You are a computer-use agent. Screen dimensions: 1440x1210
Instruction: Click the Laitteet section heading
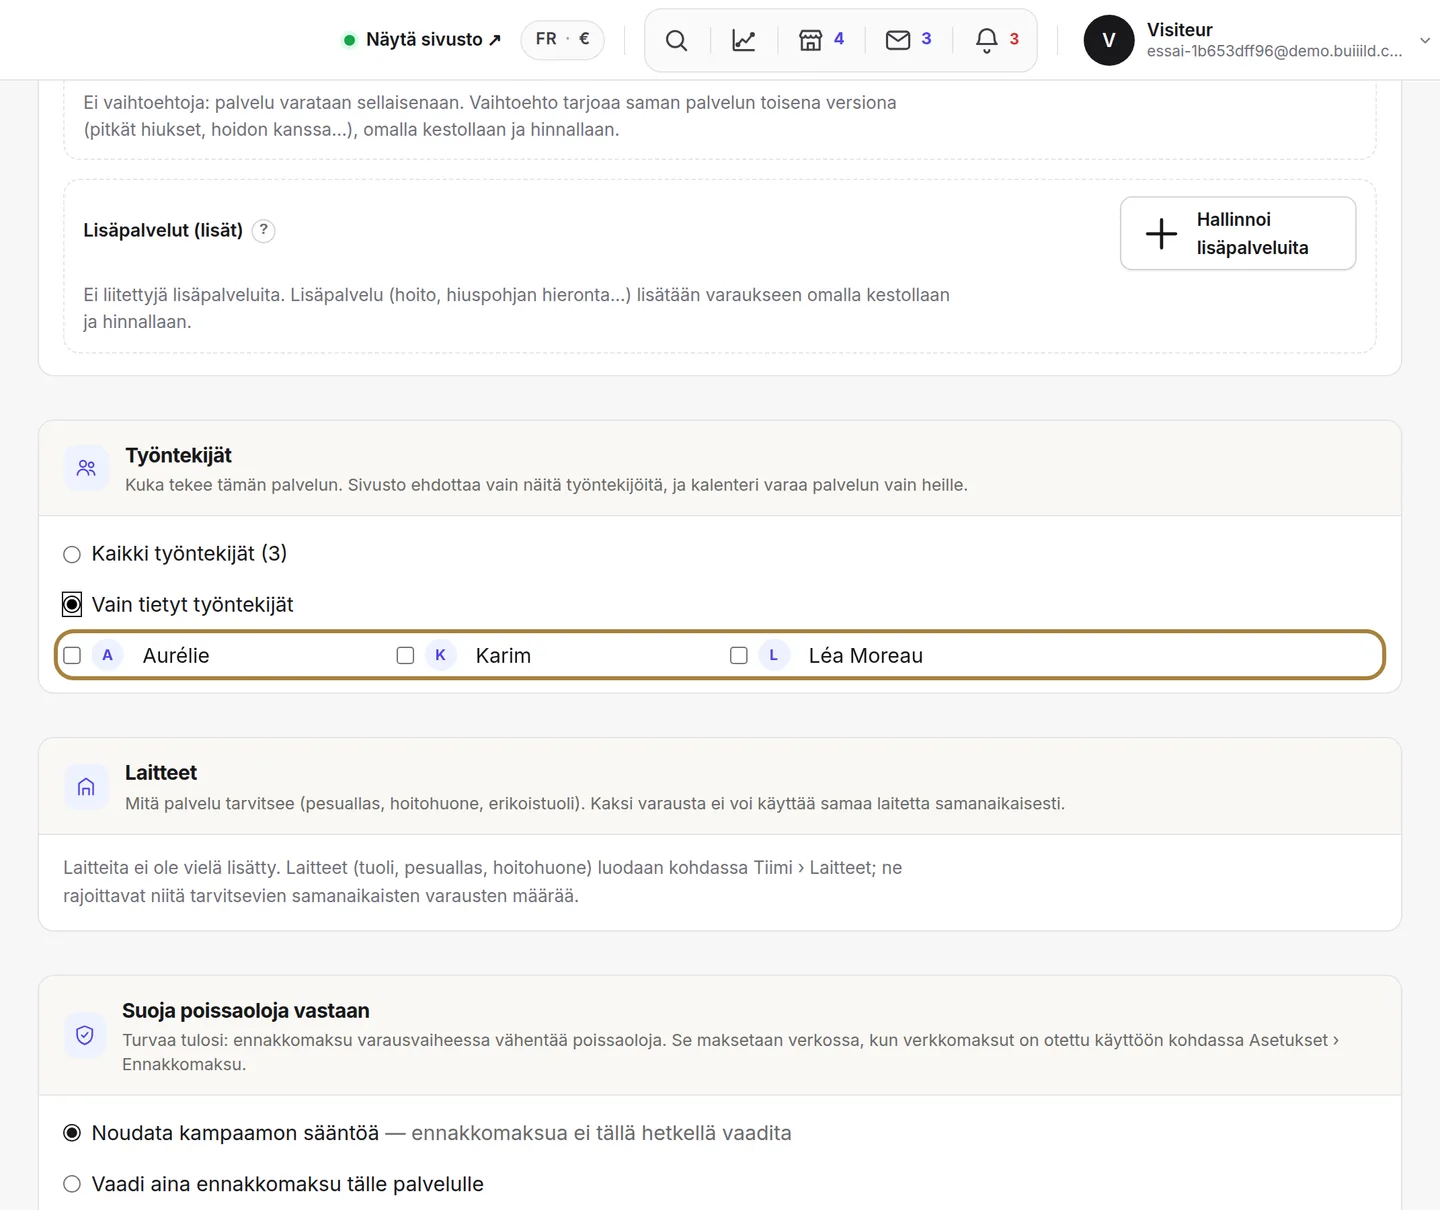point(161,773)
